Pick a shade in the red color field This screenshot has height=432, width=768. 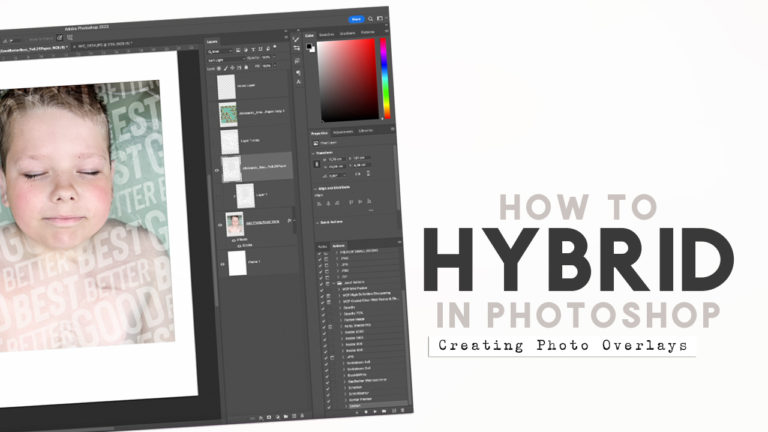(347, 80)
